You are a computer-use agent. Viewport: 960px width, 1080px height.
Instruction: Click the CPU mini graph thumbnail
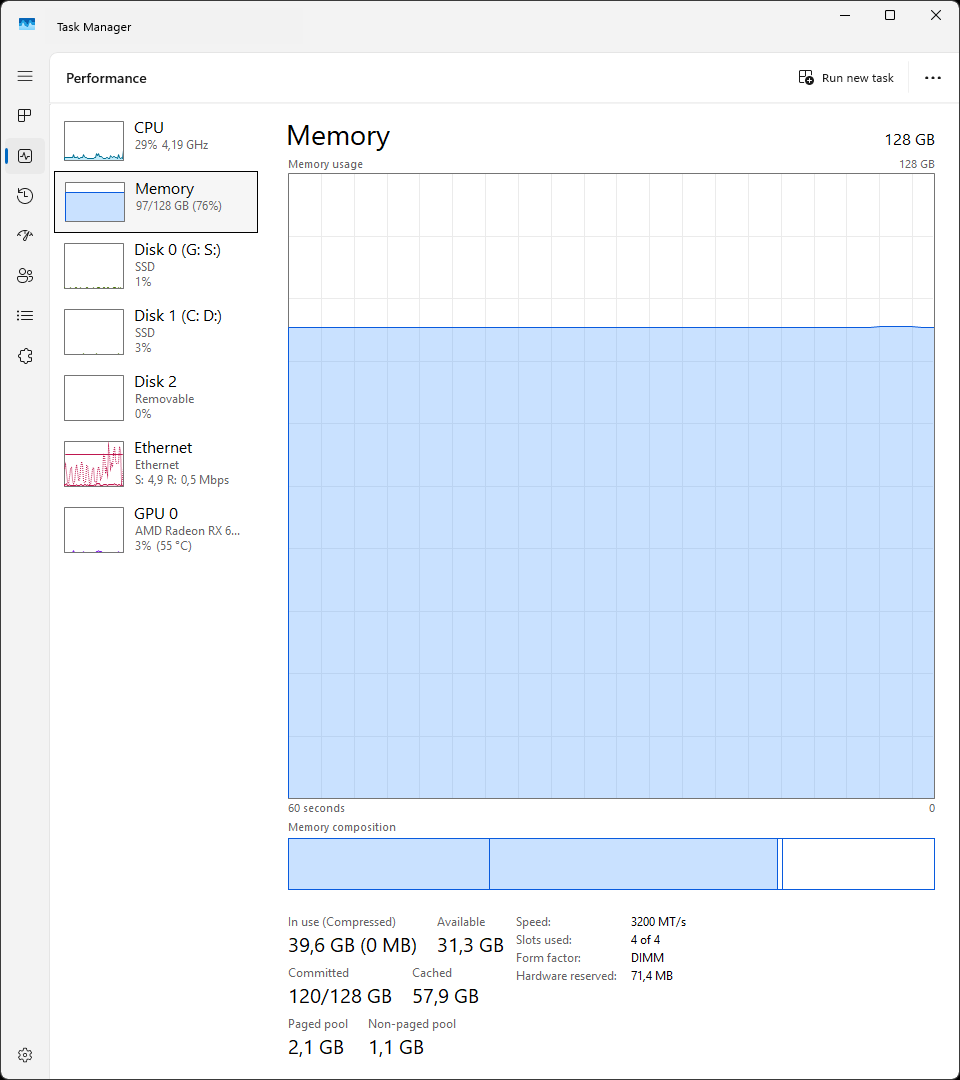[94, 141]
